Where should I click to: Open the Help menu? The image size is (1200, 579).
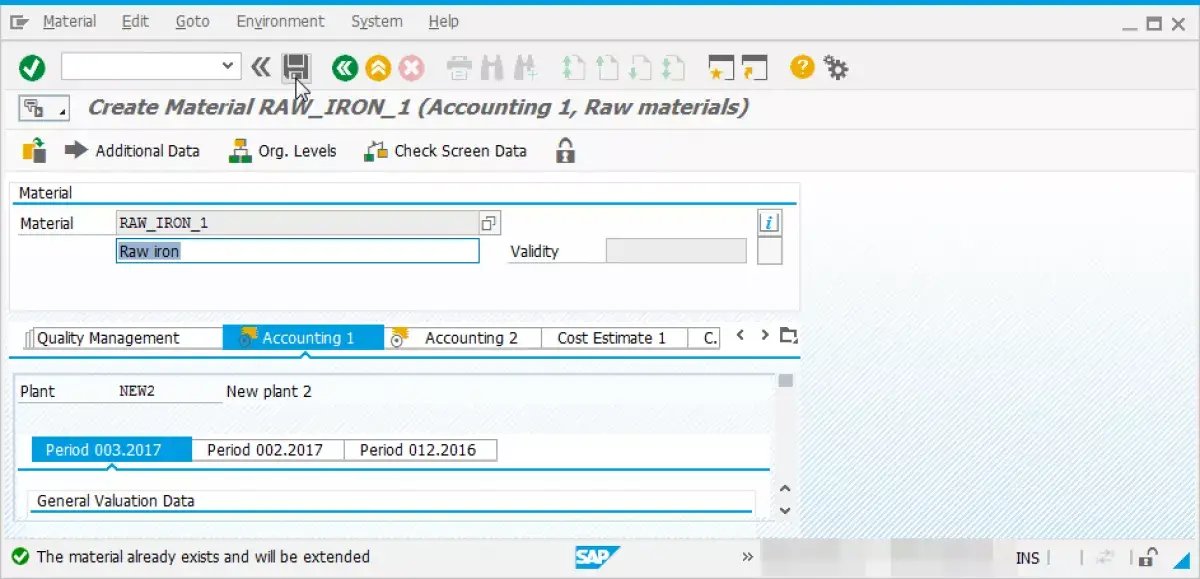pos(443,21)
